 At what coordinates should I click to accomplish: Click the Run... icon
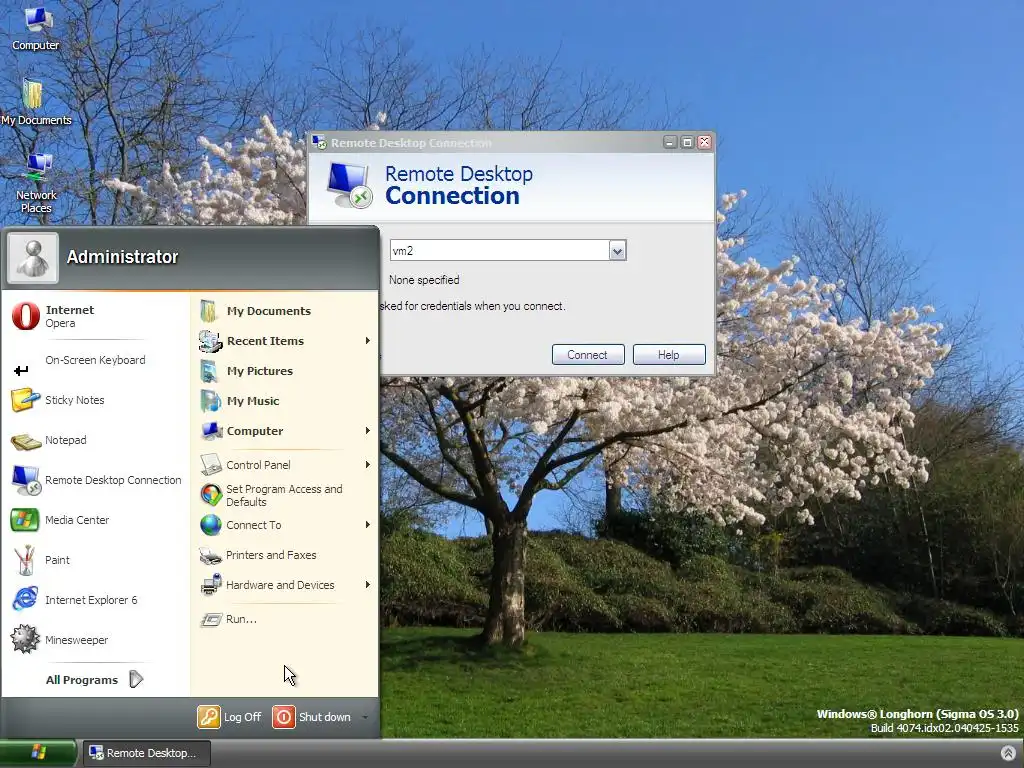pyautogui.click(x=211, y=619)
